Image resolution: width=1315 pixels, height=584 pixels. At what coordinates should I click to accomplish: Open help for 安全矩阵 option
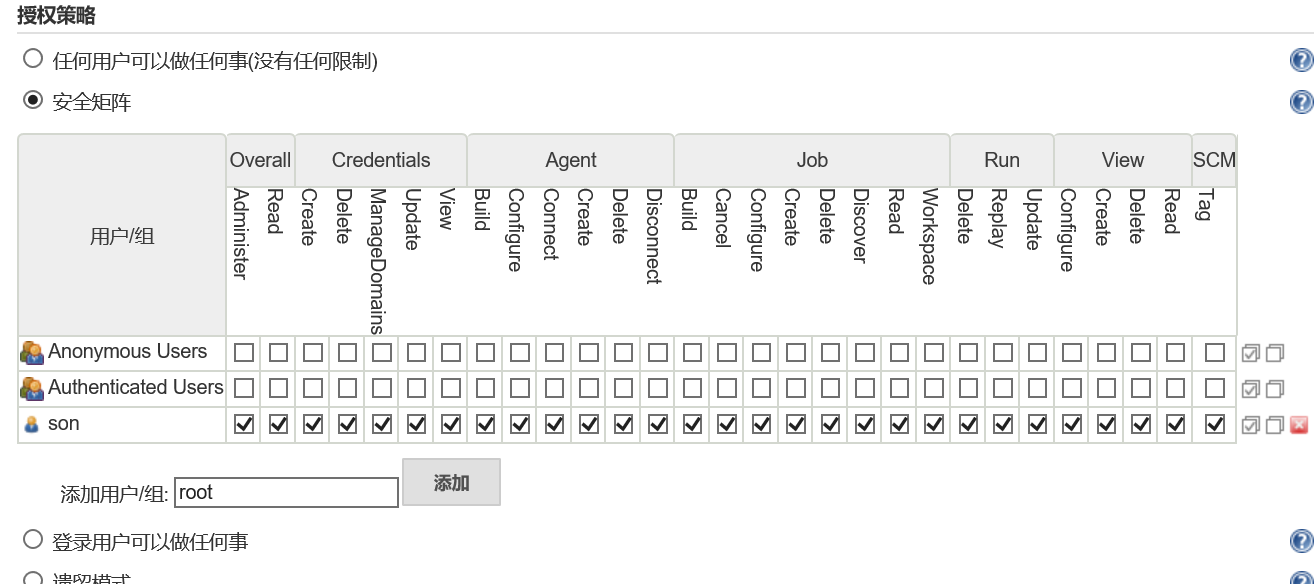(x=1301, y=102)
